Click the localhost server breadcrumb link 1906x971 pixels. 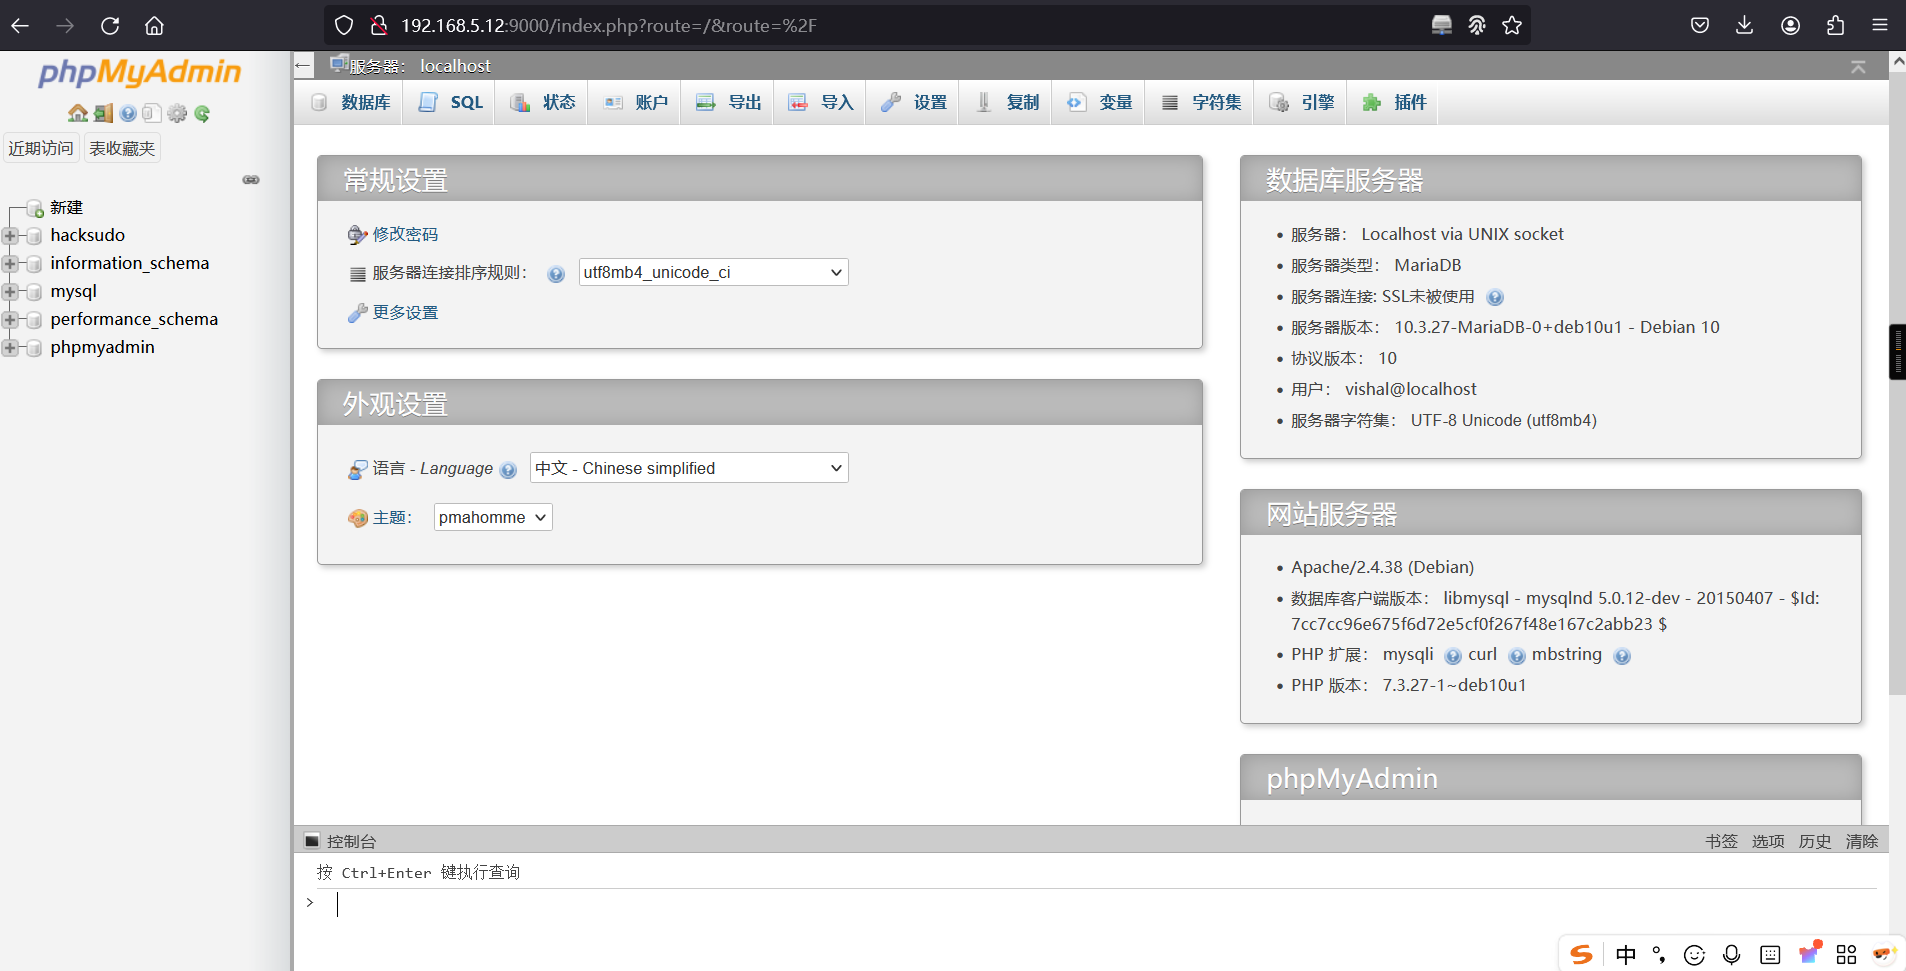pyautogui.click(x=455, y=66)
